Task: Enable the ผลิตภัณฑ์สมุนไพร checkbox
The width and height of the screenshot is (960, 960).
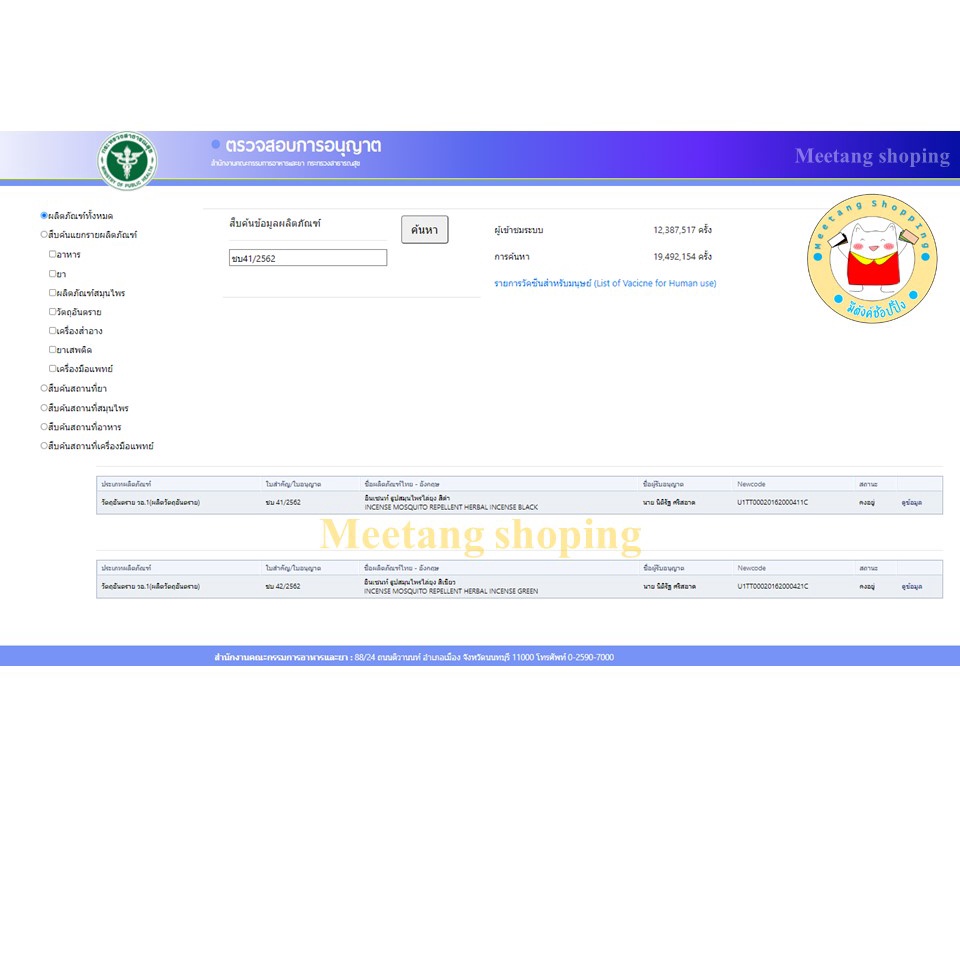Action: [53, 293]
